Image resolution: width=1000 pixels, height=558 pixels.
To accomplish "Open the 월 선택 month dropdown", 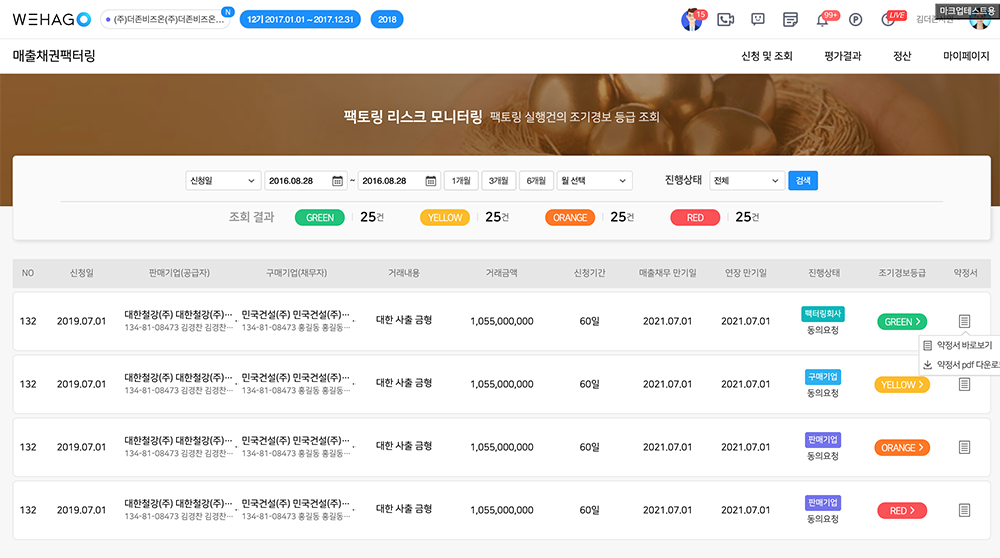I will [594, 181].
